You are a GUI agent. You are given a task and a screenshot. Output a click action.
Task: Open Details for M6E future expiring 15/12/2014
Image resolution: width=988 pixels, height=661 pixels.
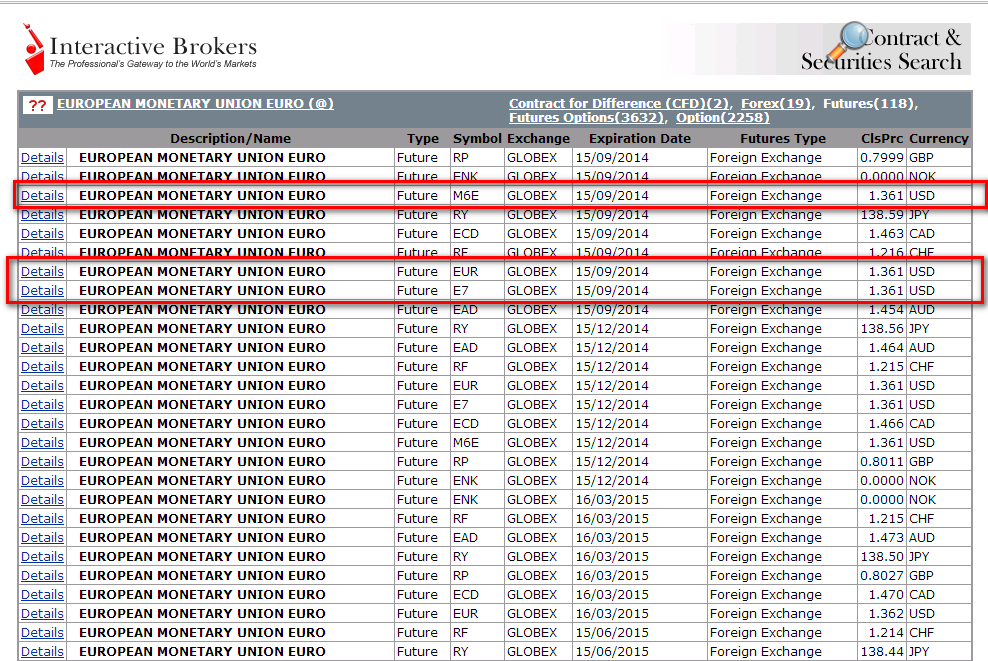[42, 442]
